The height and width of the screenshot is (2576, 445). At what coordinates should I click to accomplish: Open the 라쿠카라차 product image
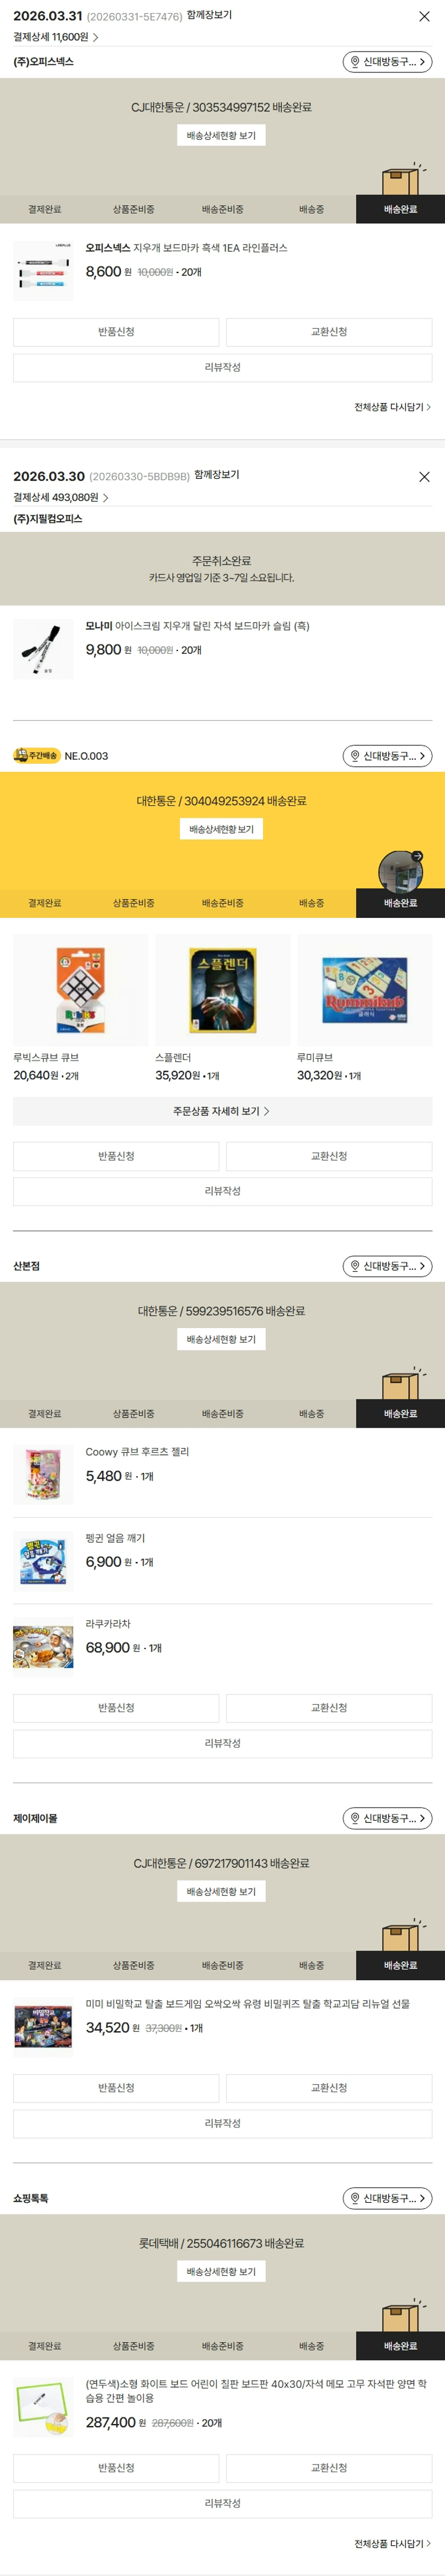[x=43, y=1647]
